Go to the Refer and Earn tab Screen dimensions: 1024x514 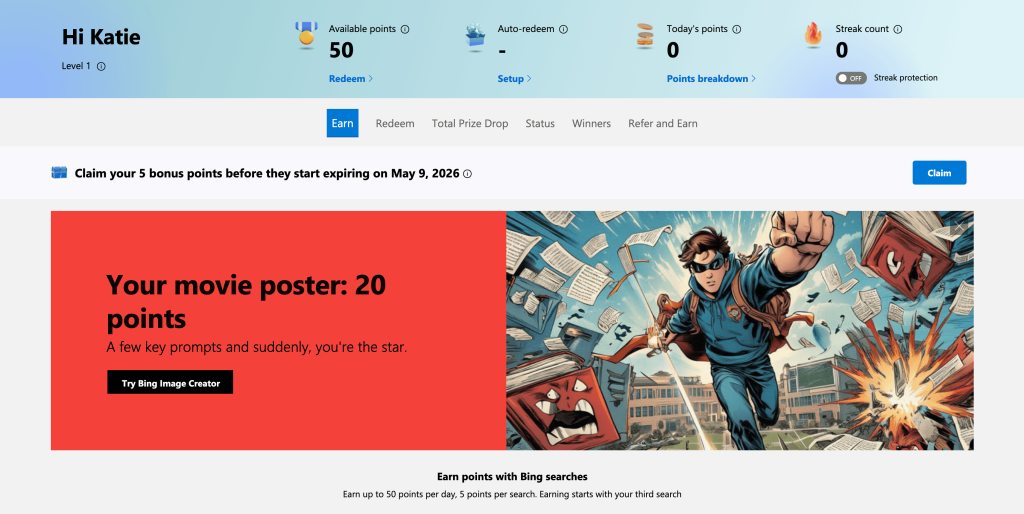662,124
